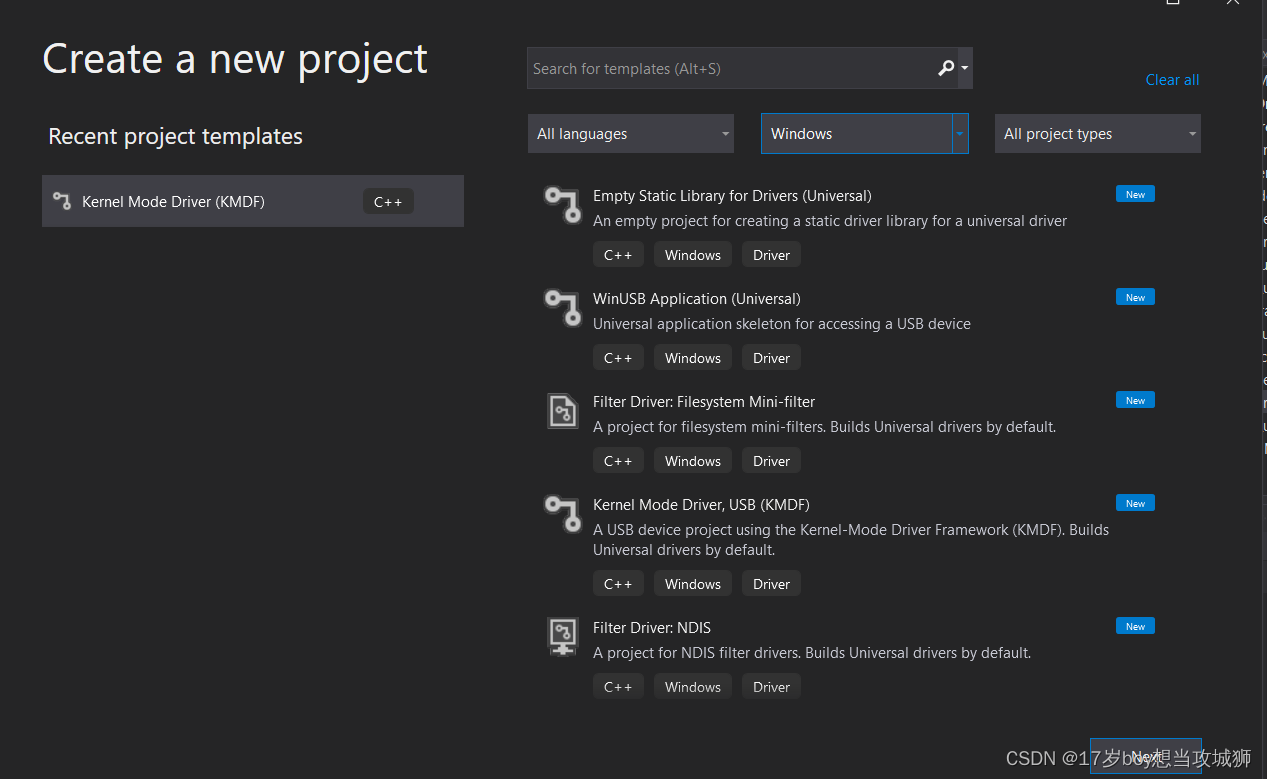
Task: Click the WinUSB Application (Universal) template icon
Action: 562,308
